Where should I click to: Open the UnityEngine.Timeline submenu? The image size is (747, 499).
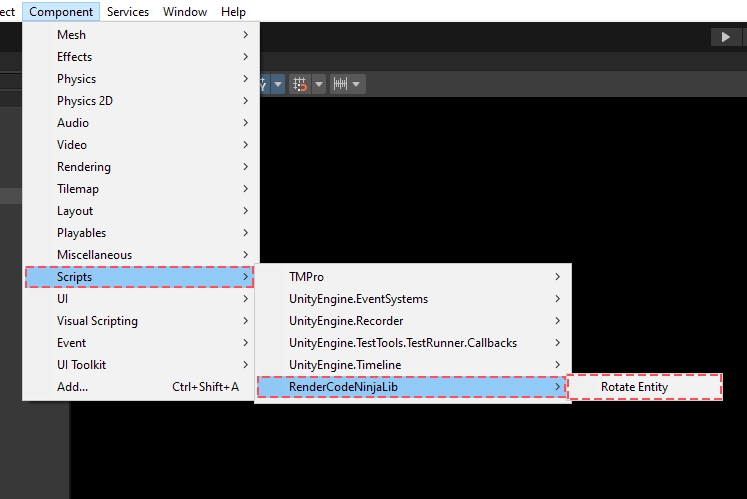point(412,365)
